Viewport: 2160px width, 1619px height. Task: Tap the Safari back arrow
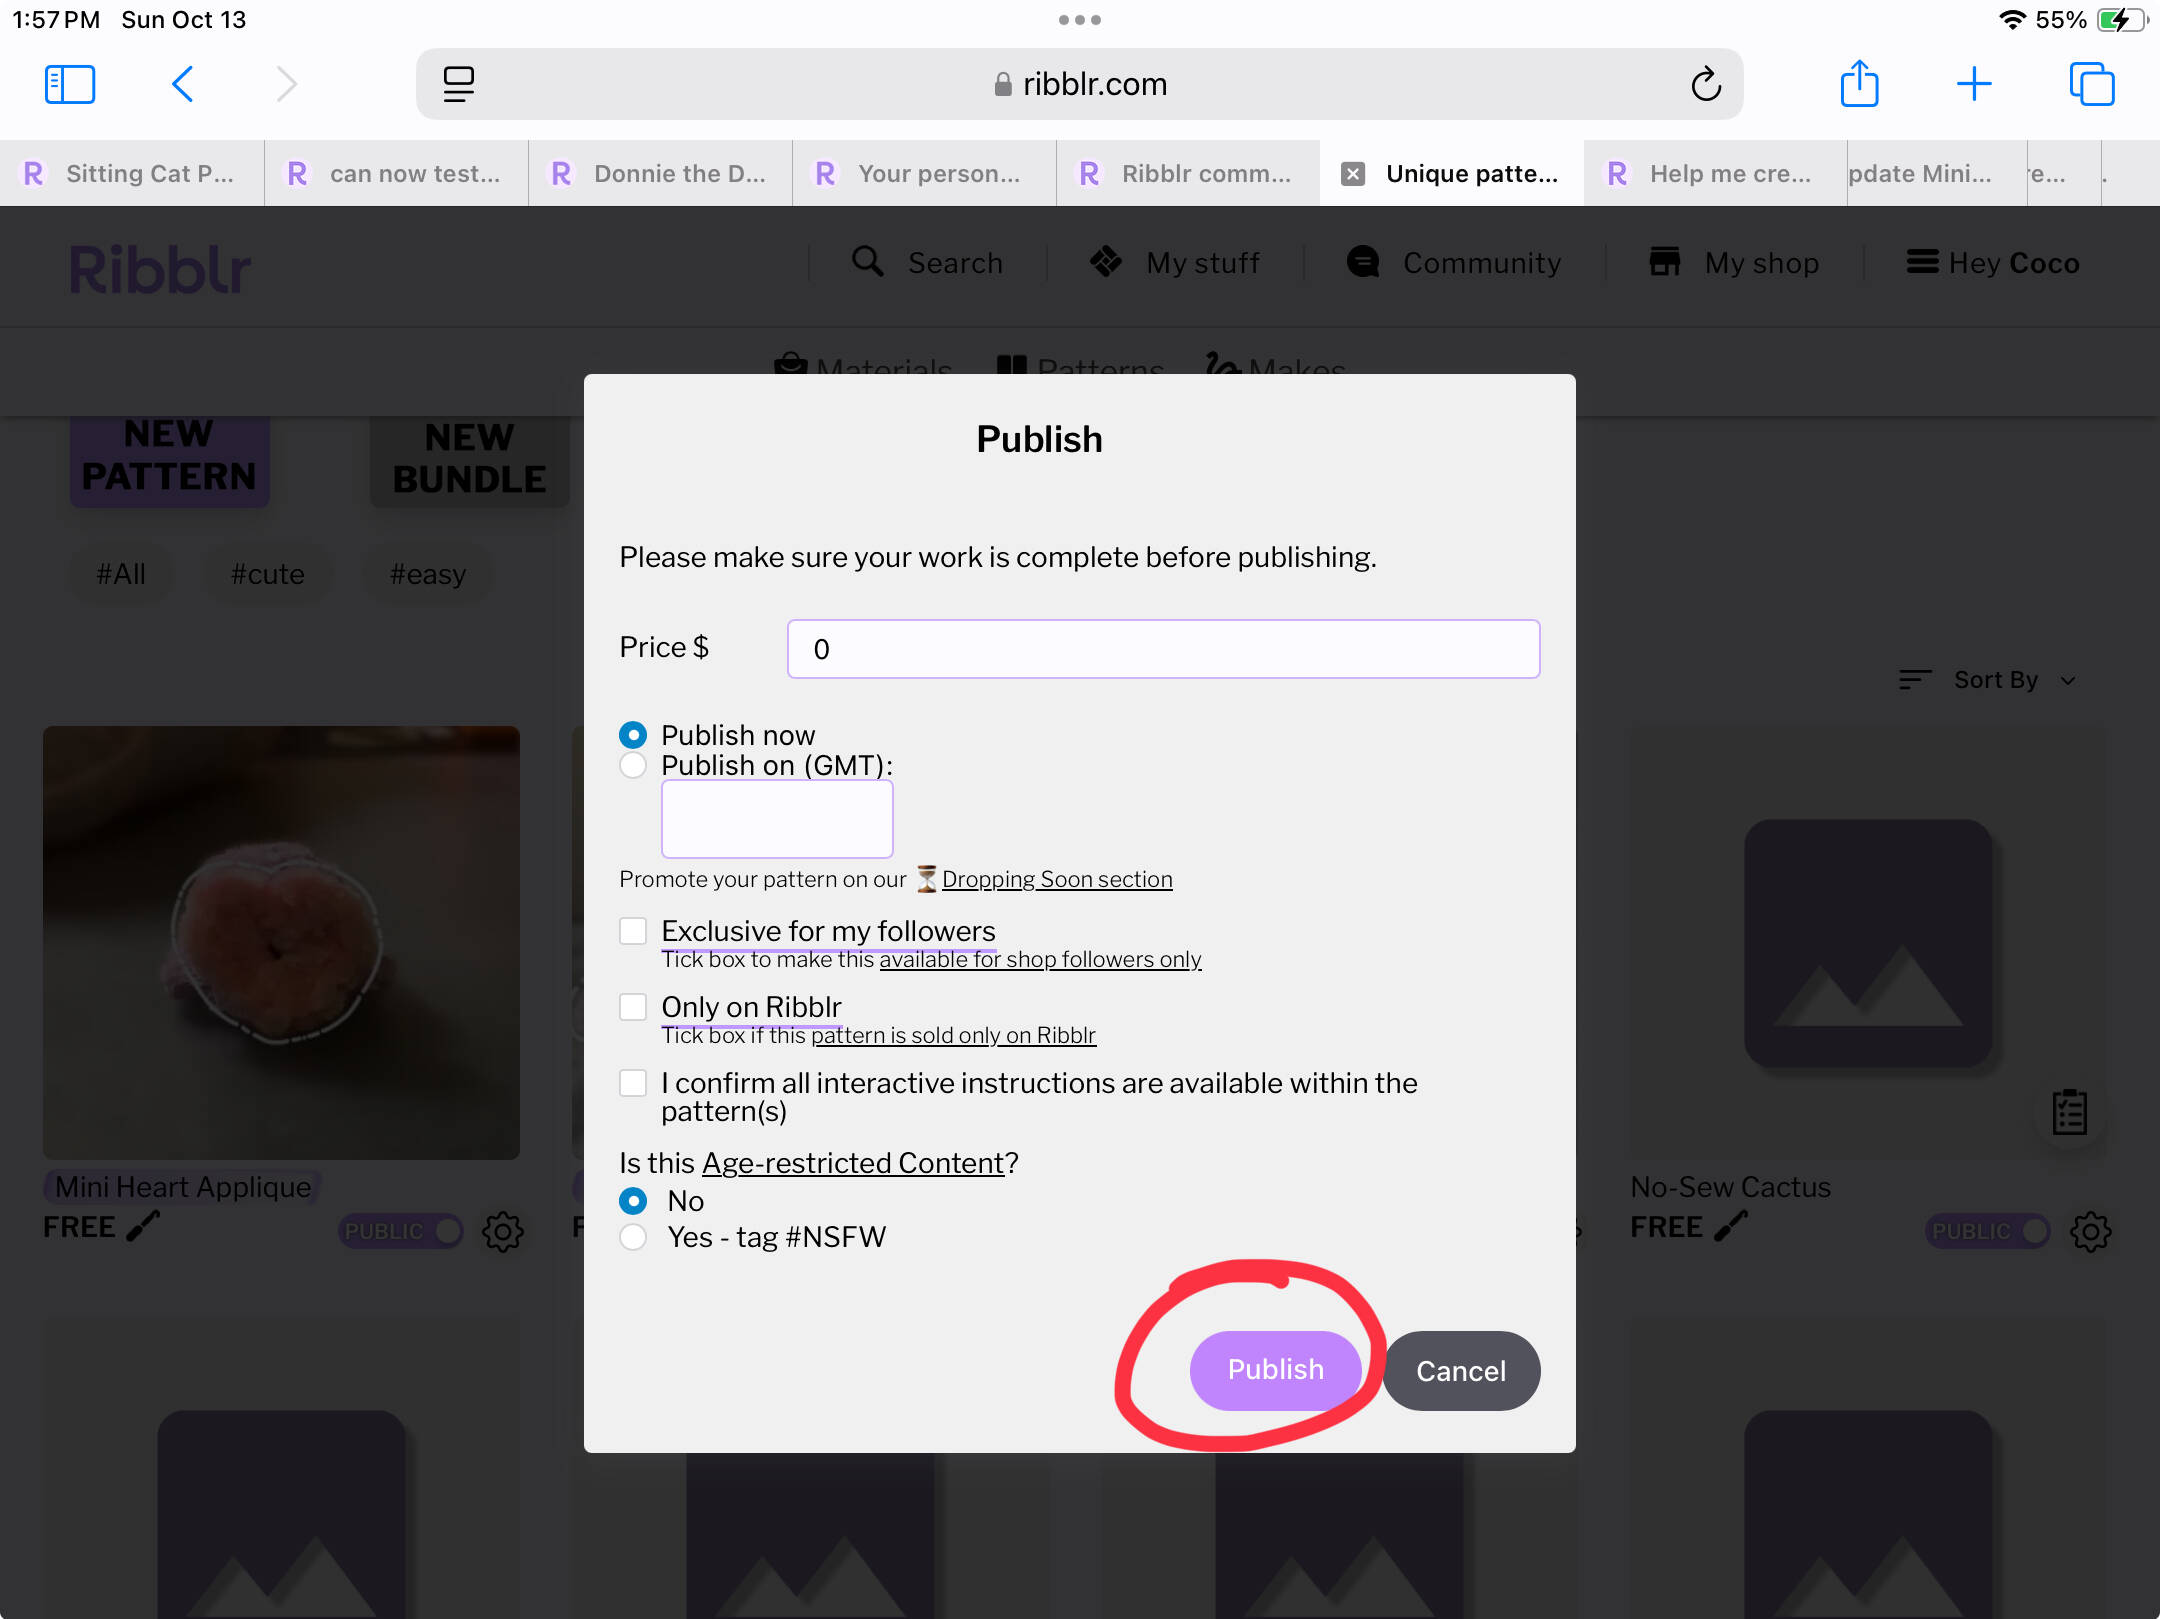coord(182,84)
